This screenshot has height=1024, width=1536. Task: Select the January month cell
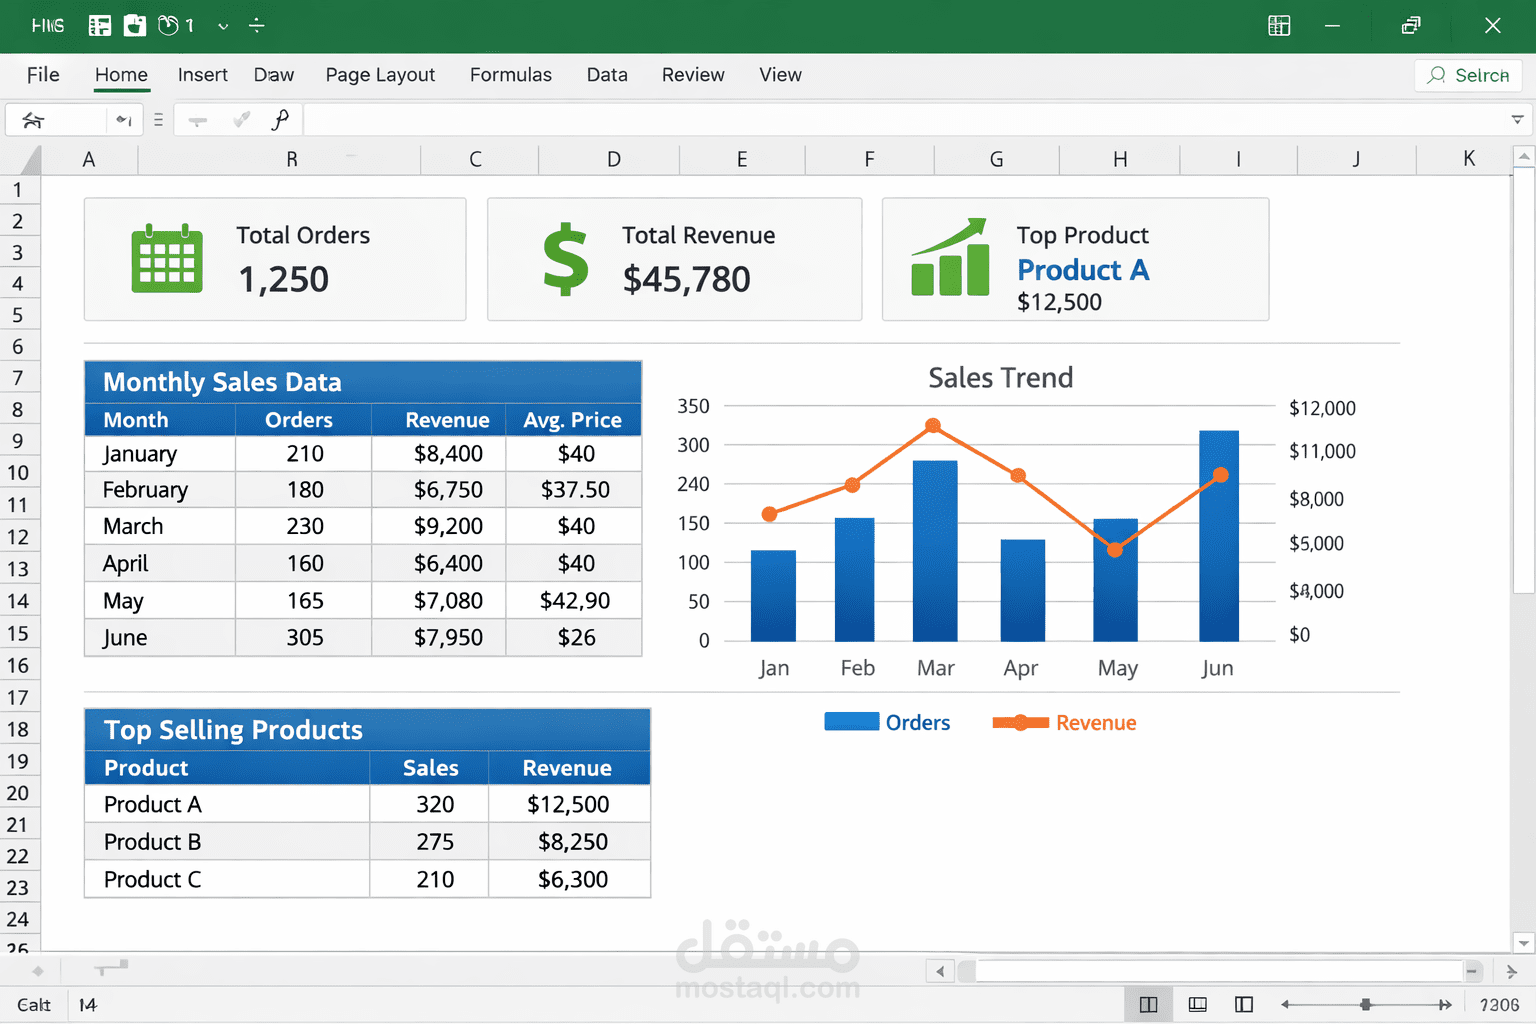point(160,454)
